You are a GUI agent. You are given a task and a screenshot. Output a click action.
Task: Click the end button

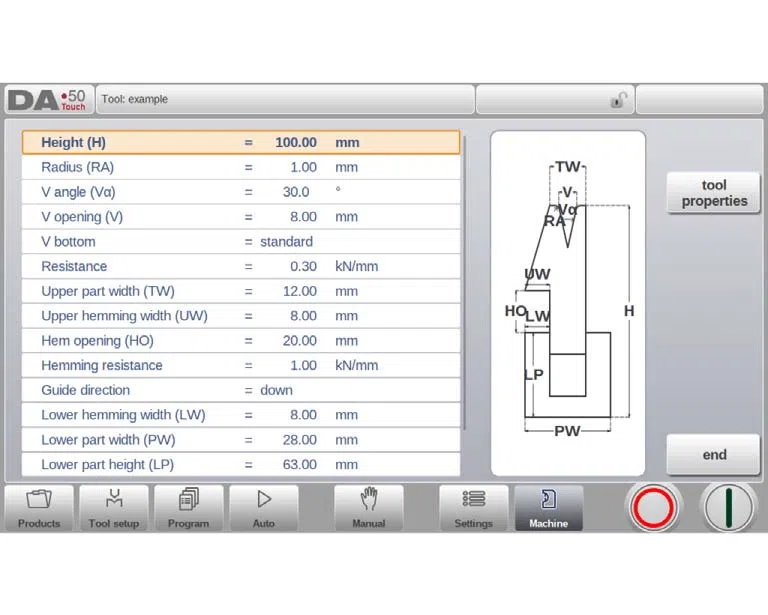714,454
